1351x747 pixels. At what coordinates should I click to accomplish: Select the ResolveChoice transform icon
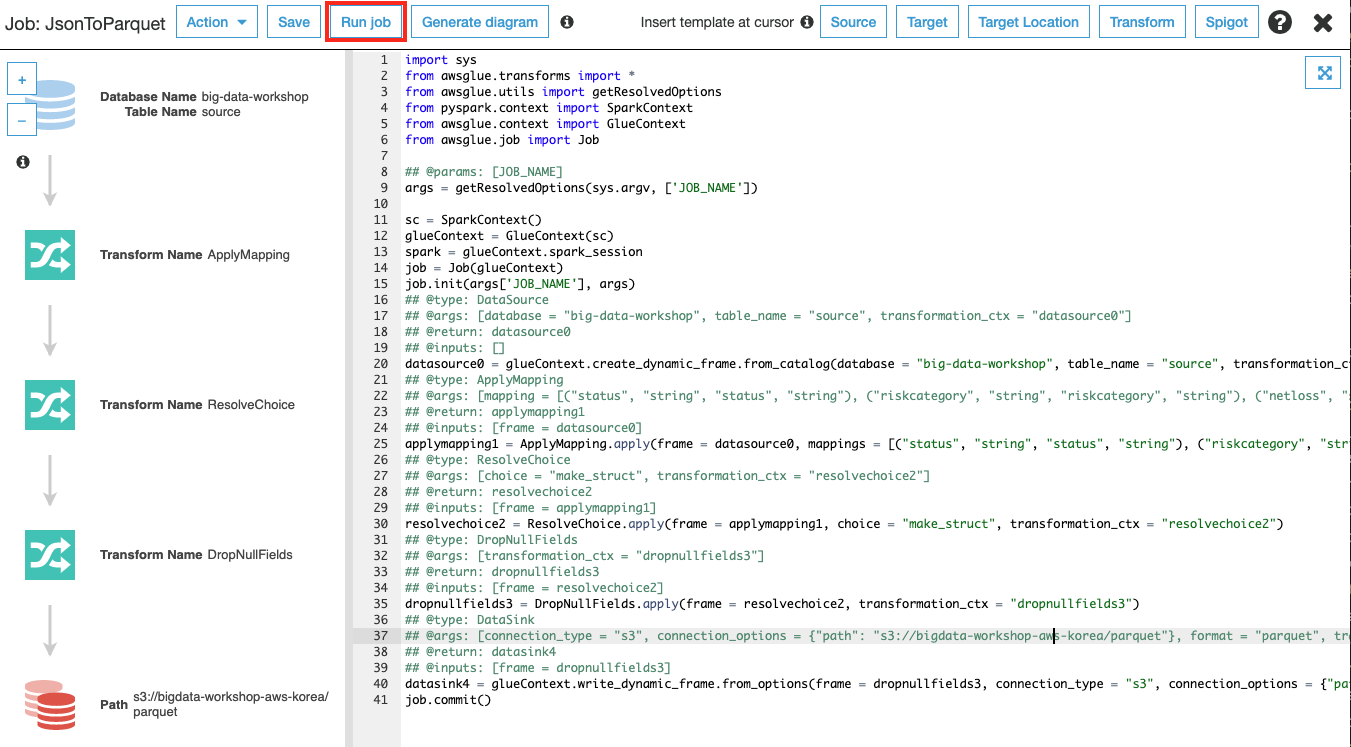point(50,405)
